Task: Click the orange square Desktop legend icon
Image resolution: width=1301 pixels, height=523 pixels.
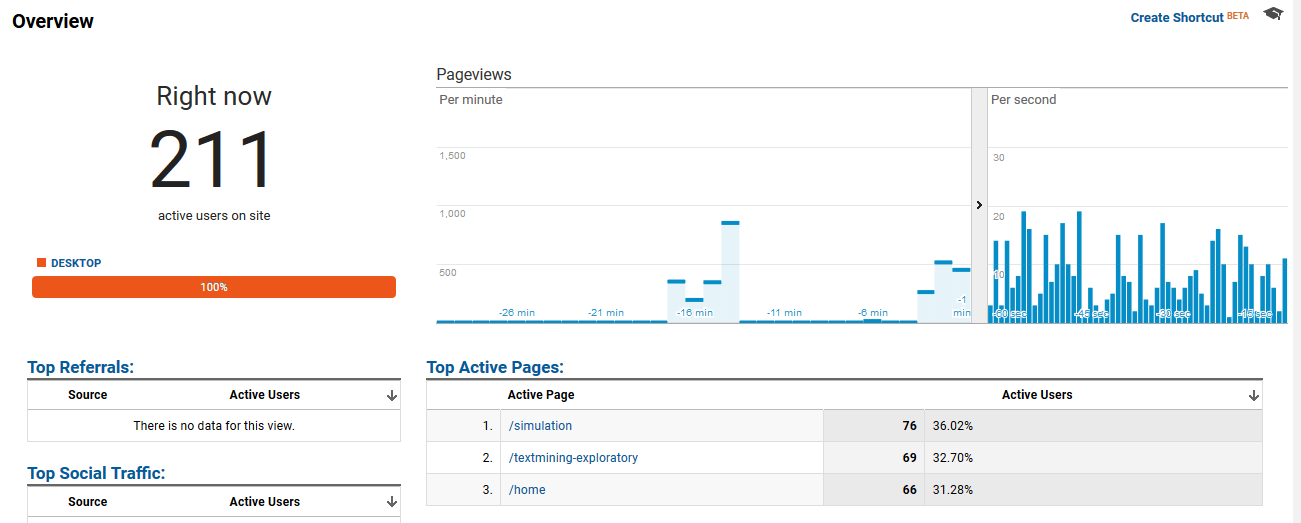Action: coord(41,263)
